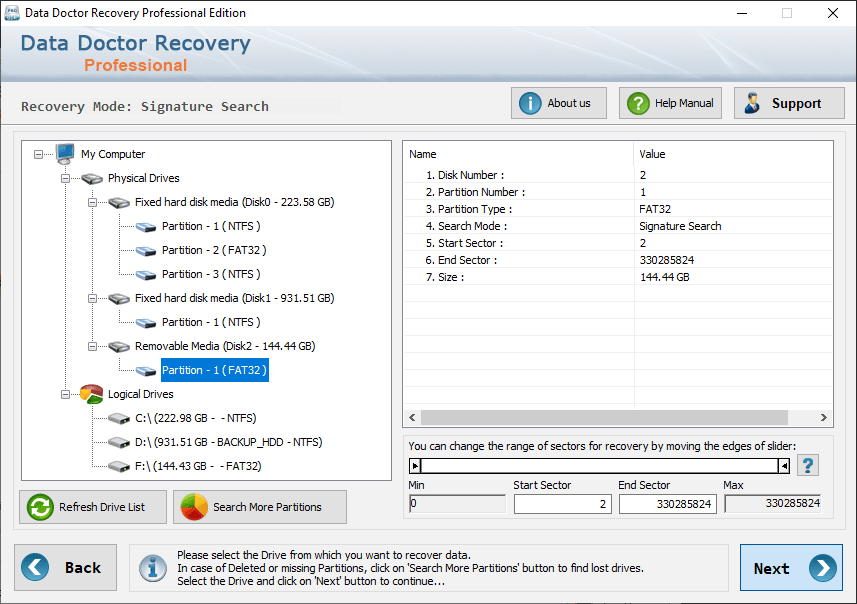Screen dimensions: 857x604
Task: Click the sector range slider track
Action: 600,466
